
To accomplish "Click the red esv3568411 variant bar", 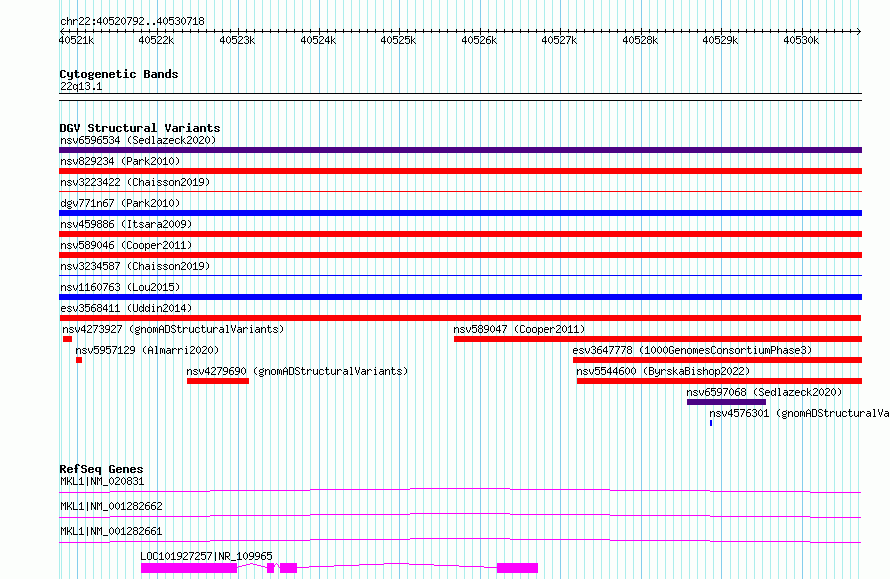I will pos(460,318).
